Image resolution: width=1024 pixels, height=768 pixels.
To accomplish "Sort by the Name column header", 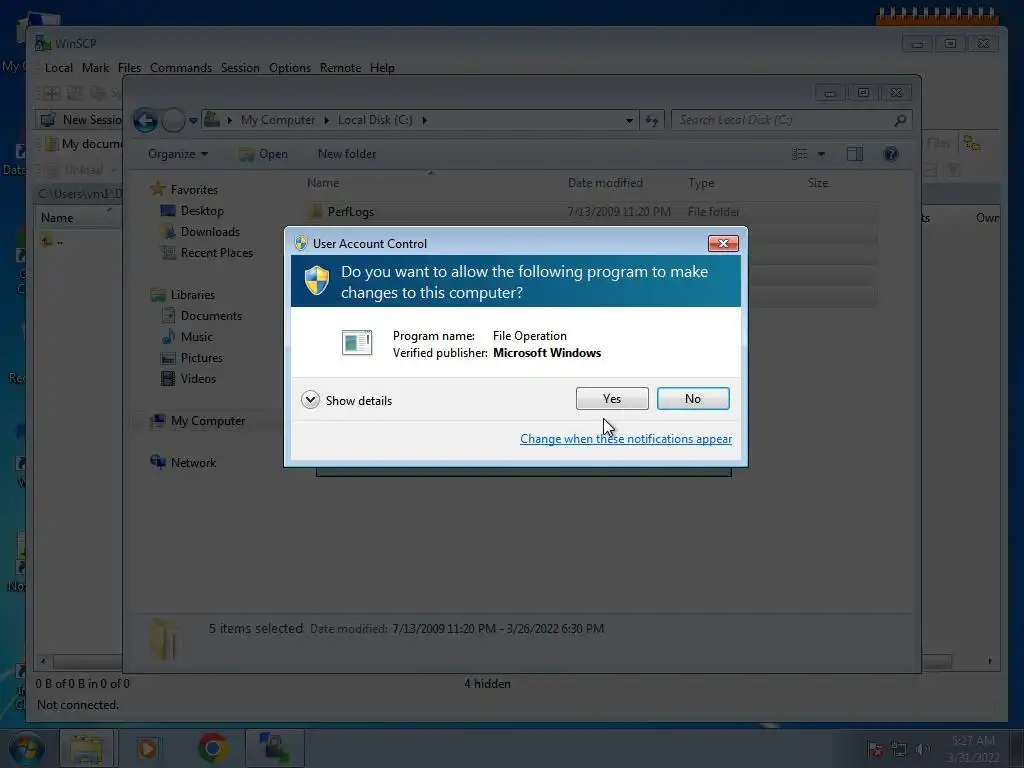I will [x=323, y=183].
